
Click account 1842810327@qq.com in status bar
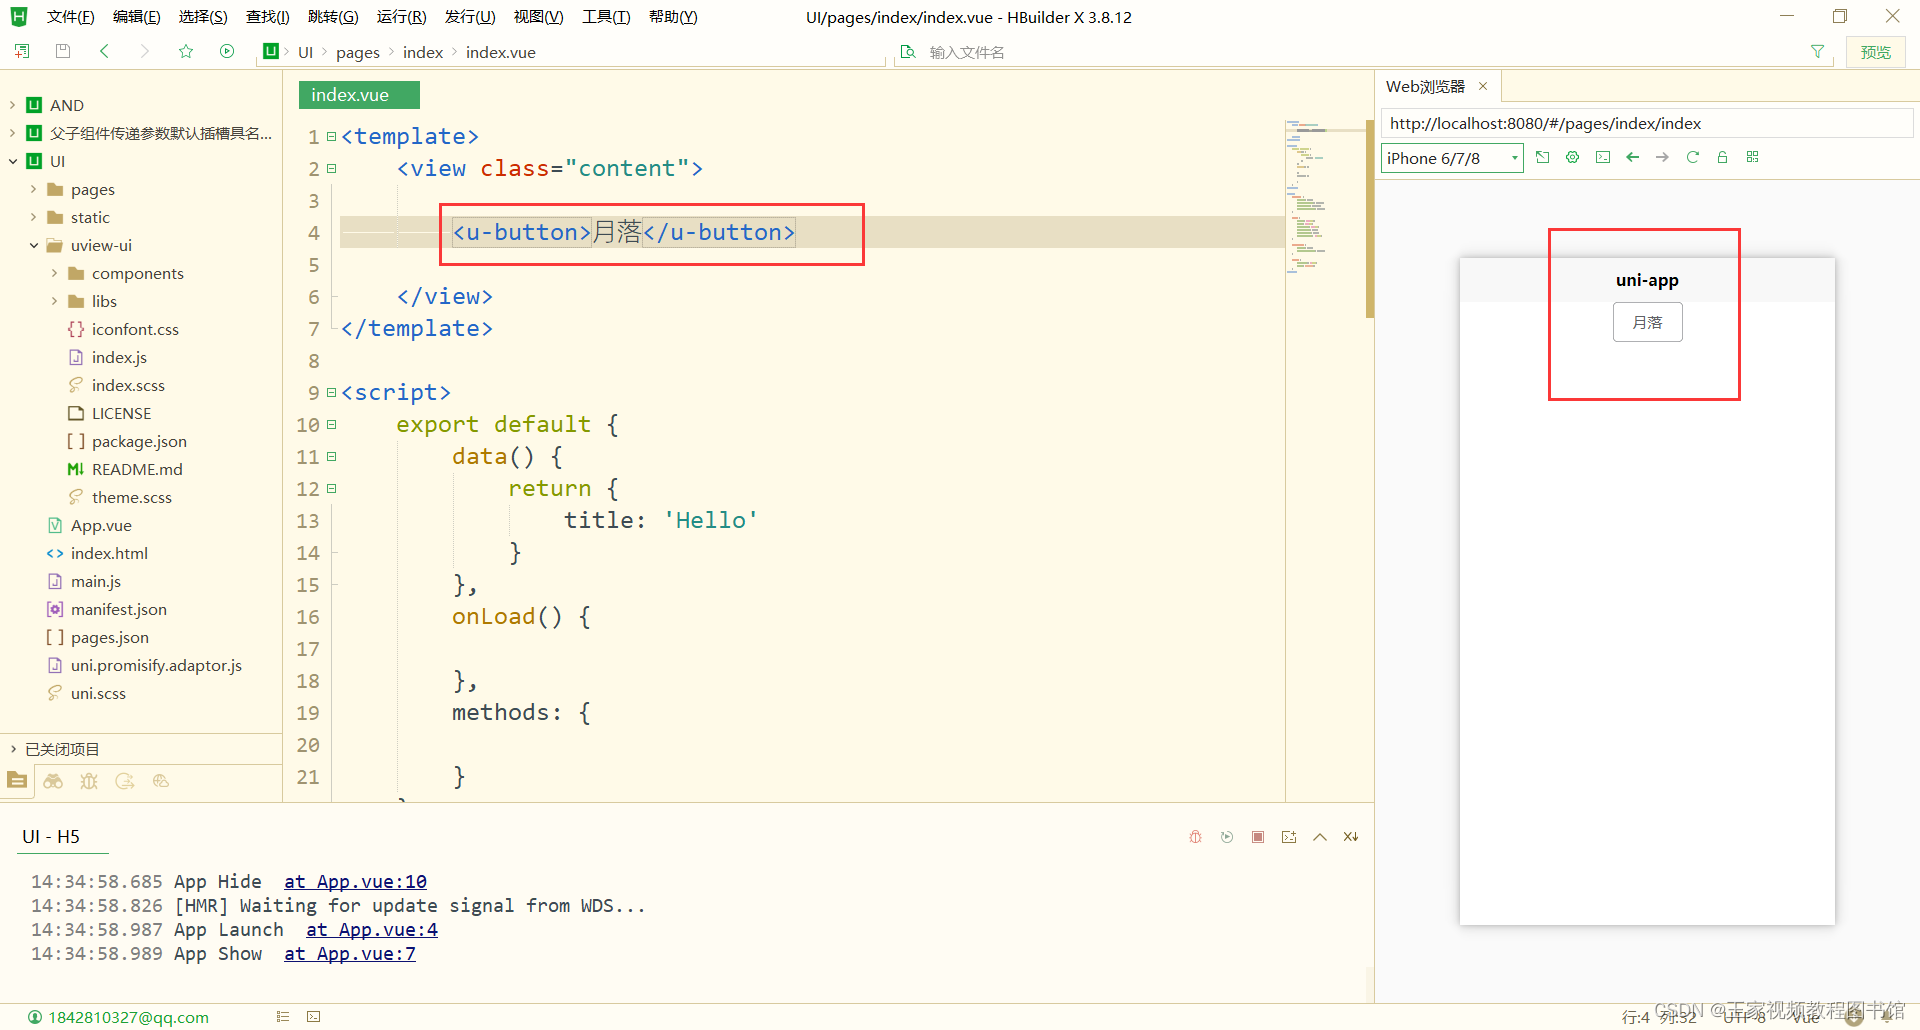(118, 1017)
